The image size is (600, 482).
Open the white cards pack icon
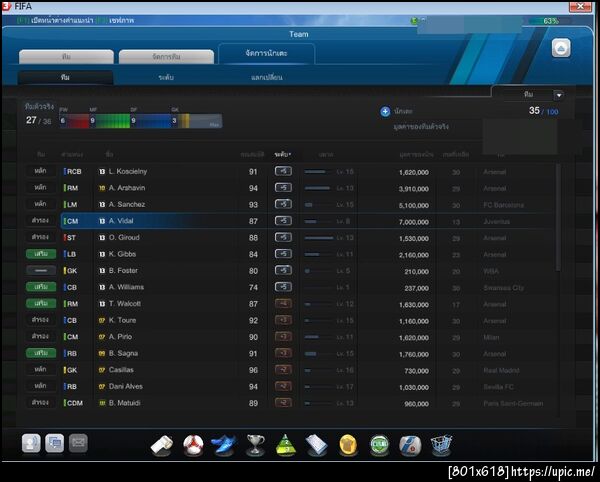tap(316, 445)
